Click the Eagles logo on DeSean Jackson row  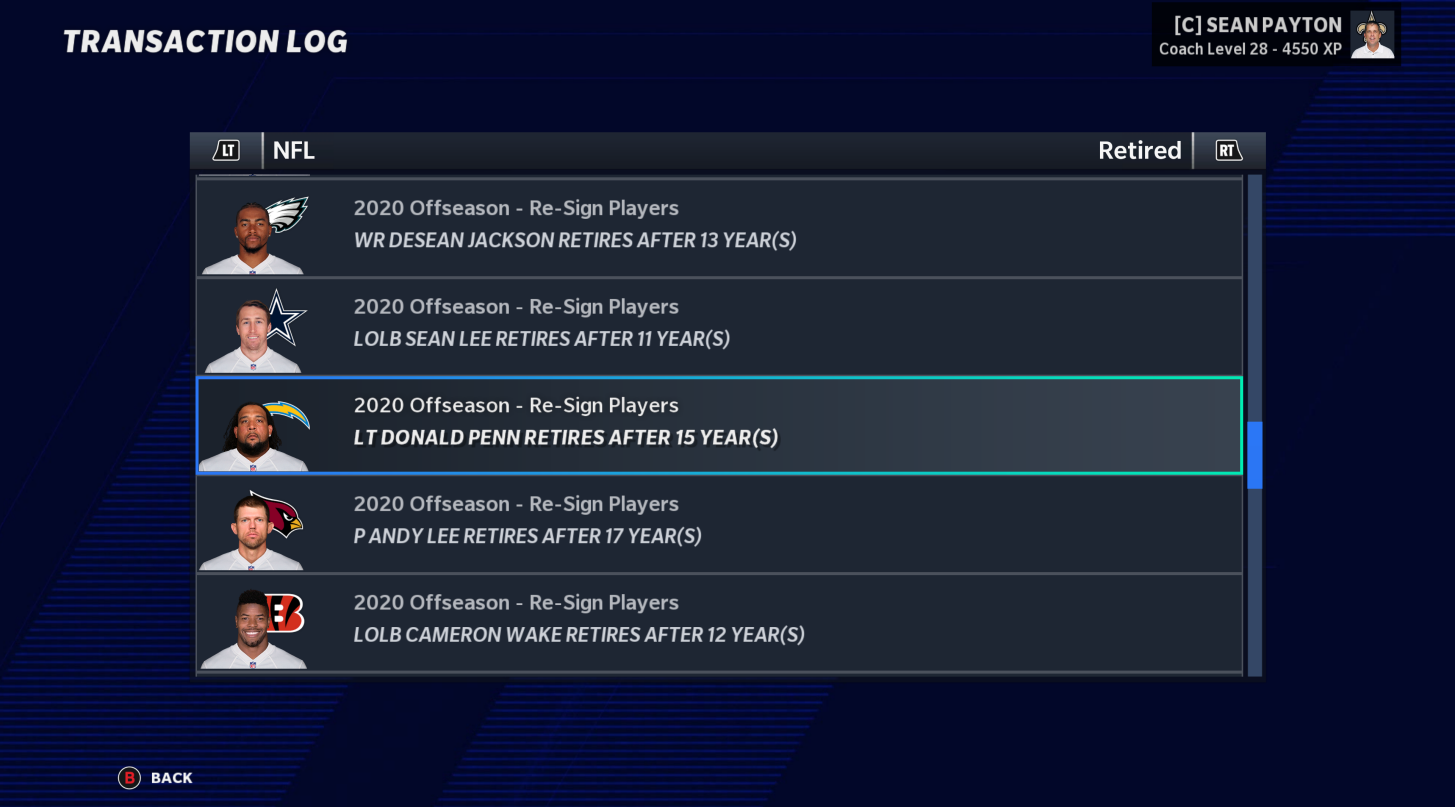point(288,213)
